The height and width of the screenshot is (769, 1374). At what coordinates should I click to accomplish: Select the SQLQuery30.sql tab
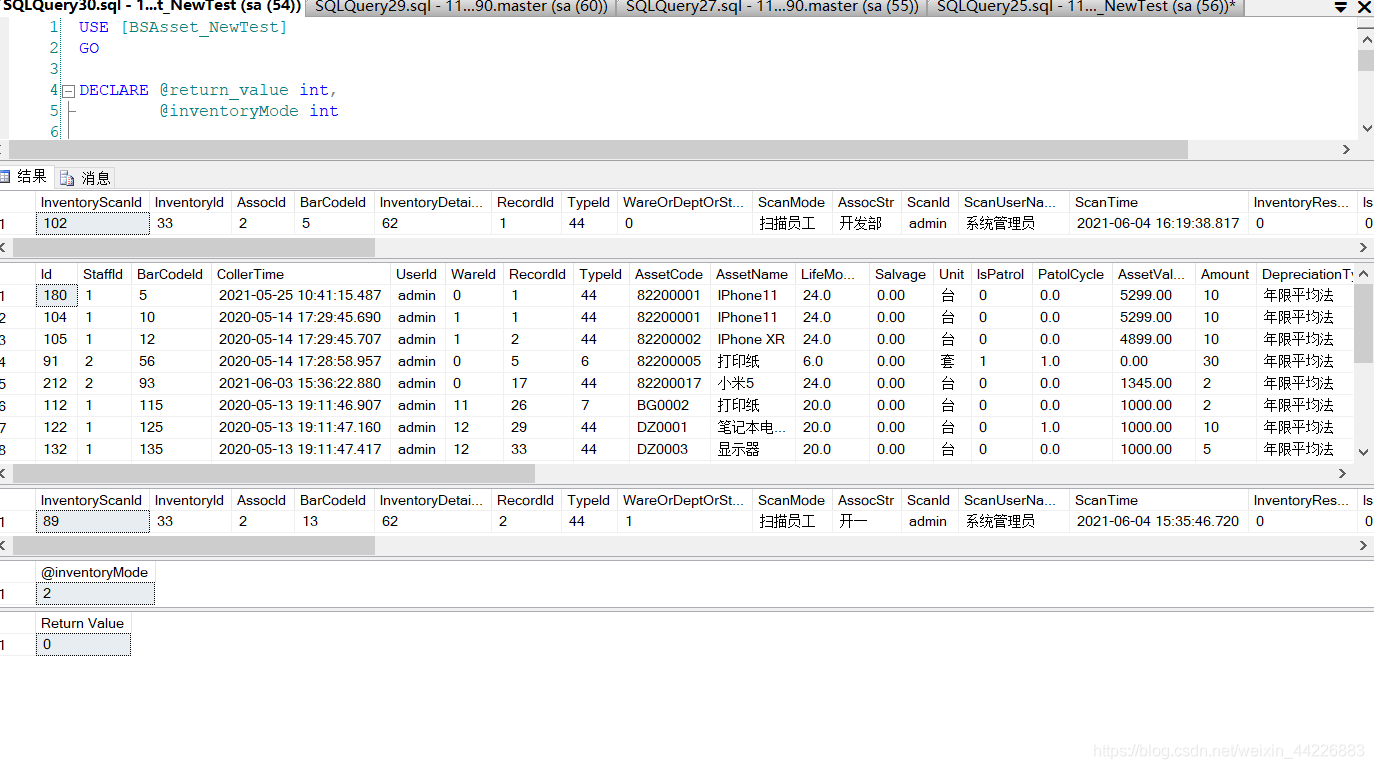(x=151, y=7)
